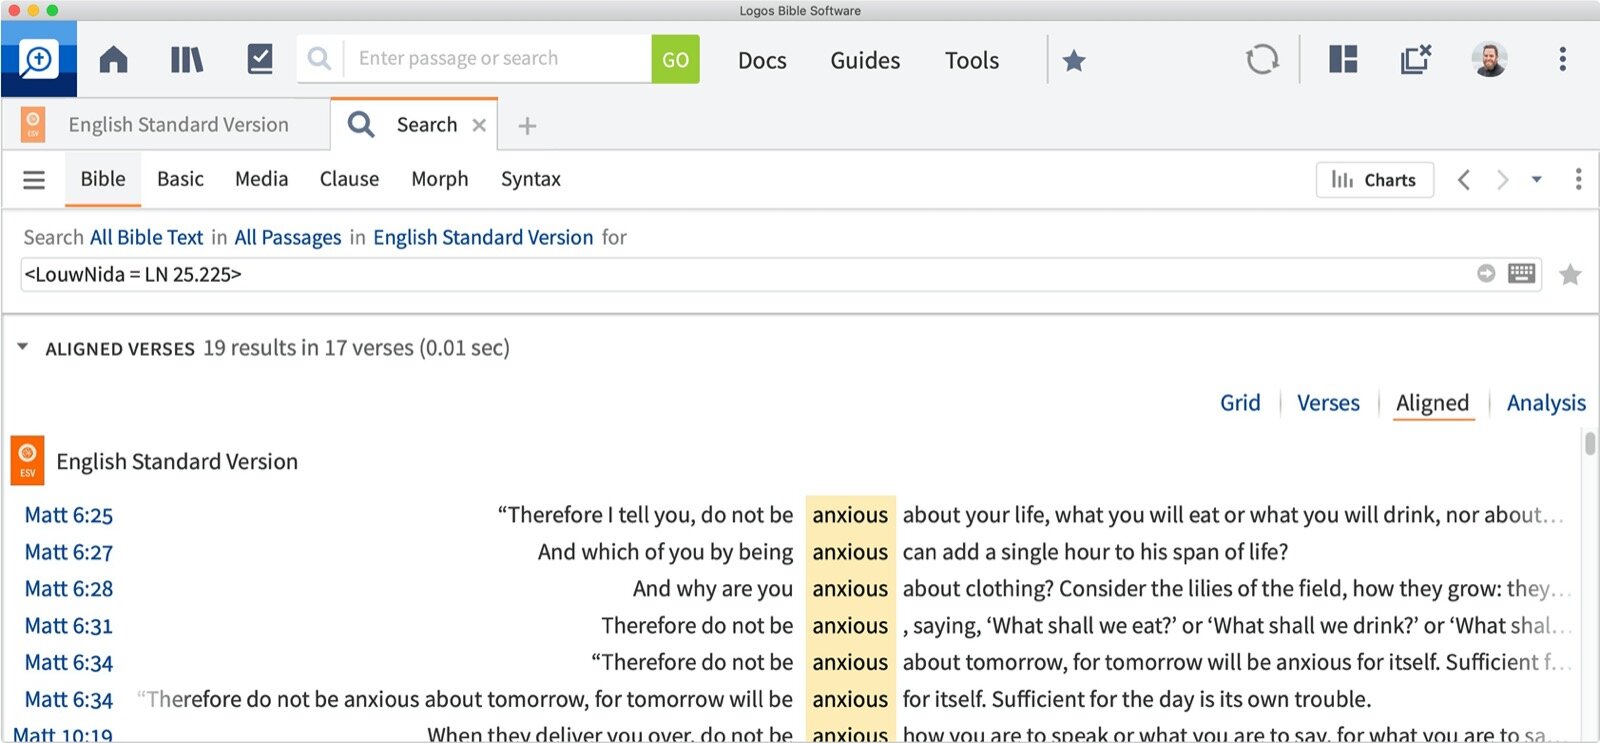
Task: Open the checklist documents icon
Action: [260, 59]
